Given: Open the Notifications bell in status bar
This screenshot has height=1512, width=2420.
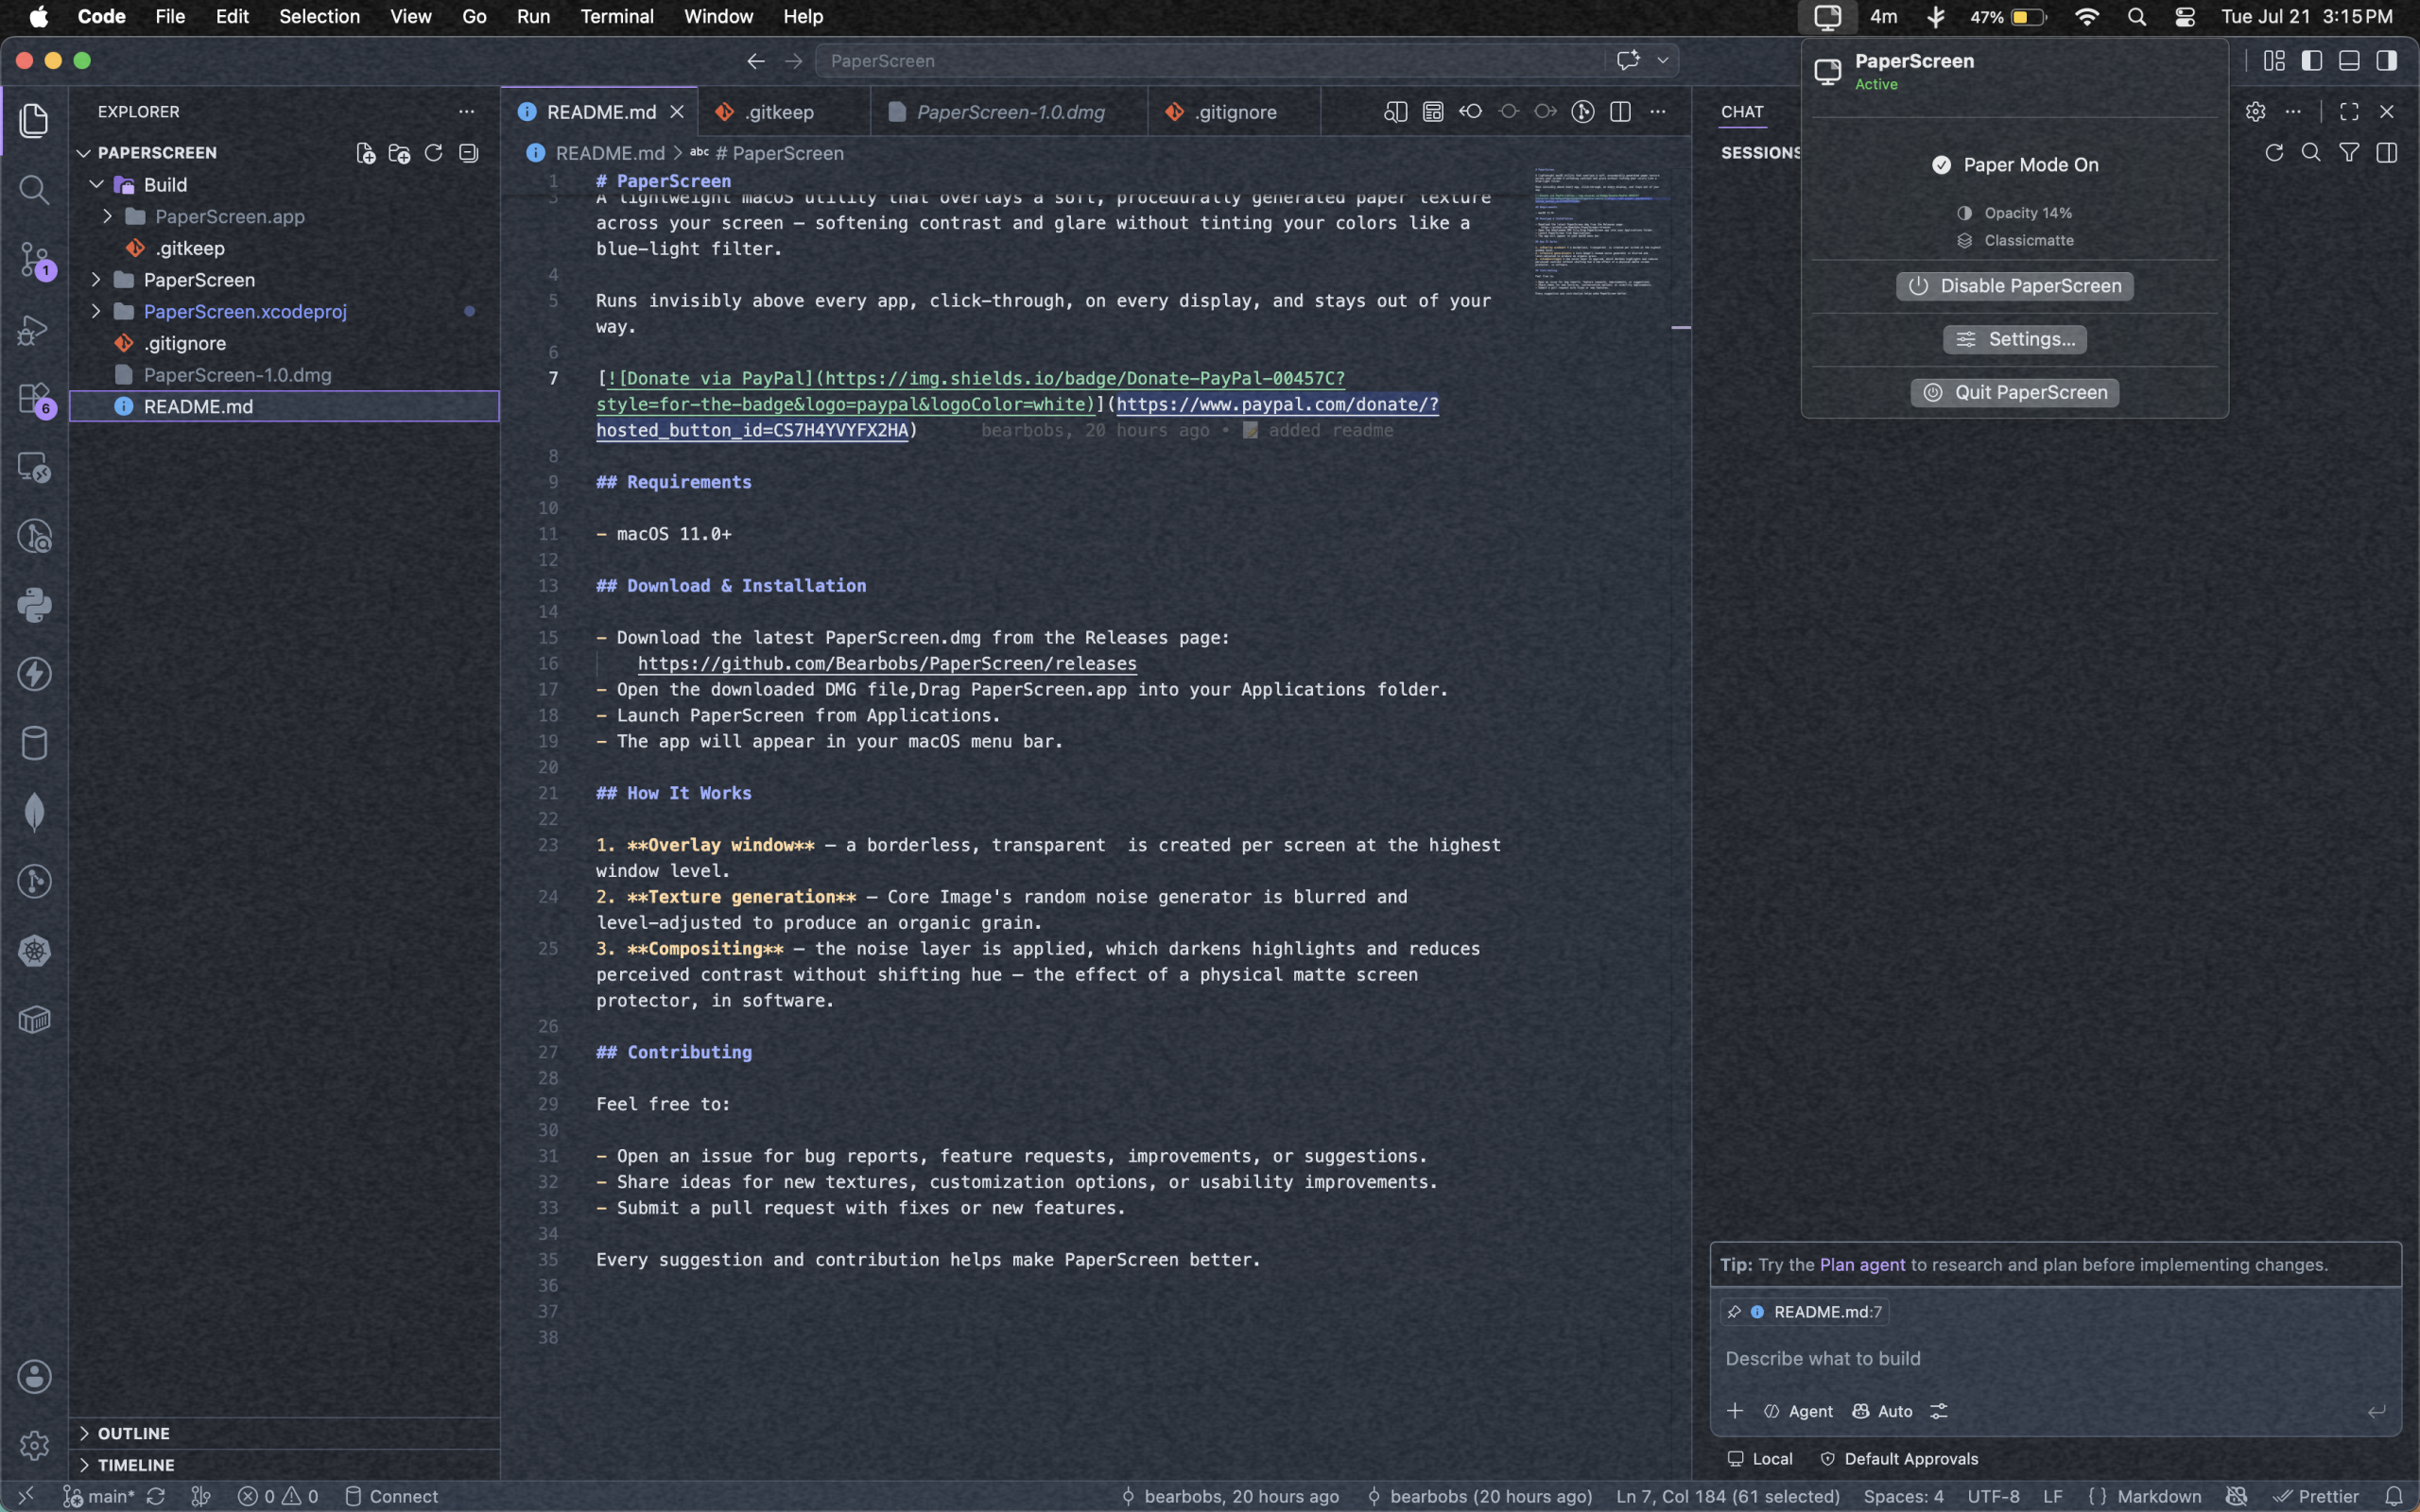Looking at the screenshot, I should pos(2394,1496).
